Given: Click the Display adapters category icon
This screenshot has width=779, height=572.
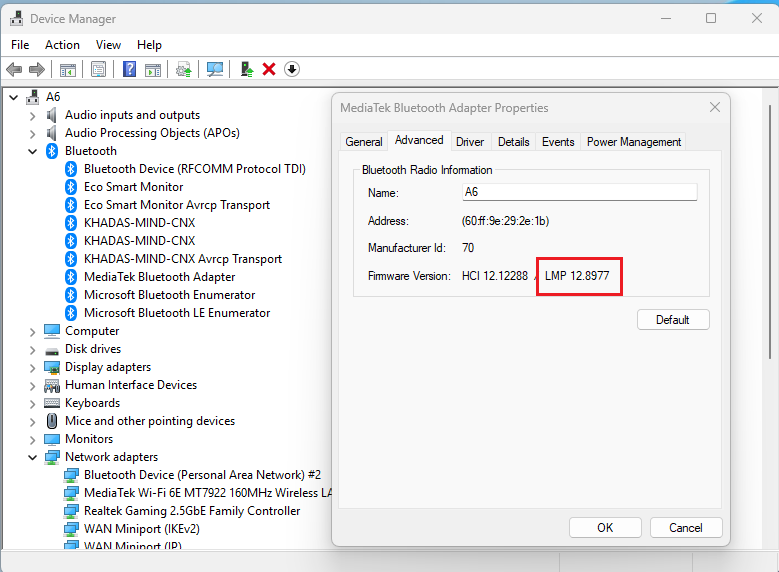Looking at the screenshot, I should pyautogui.click(x=52, y=368).
